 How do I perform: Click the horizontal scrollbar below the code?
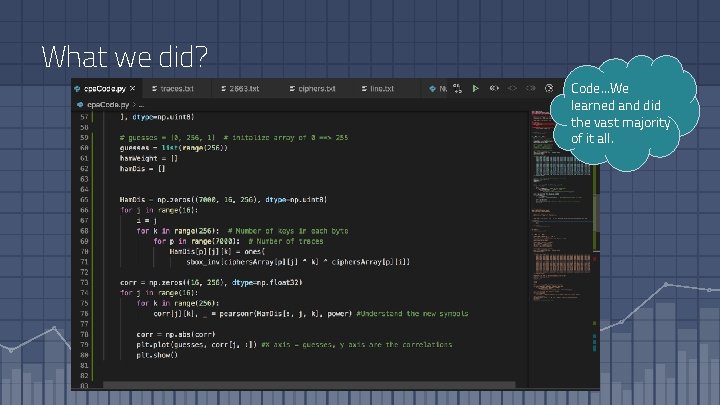309,384
